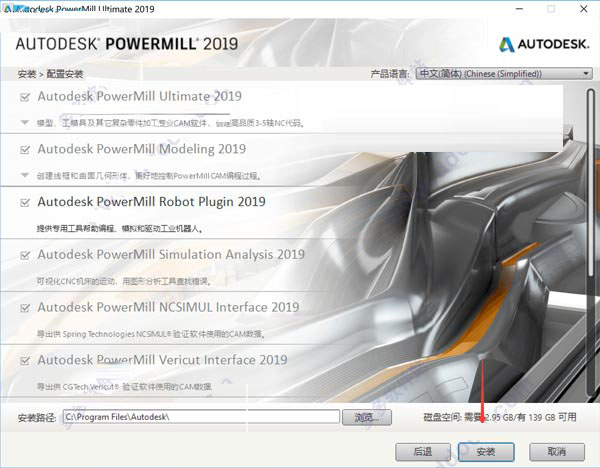Select PowerMill NCSIMUL Interface 2019 title
This screenshot has height=468, width=600.
[168, 307]
